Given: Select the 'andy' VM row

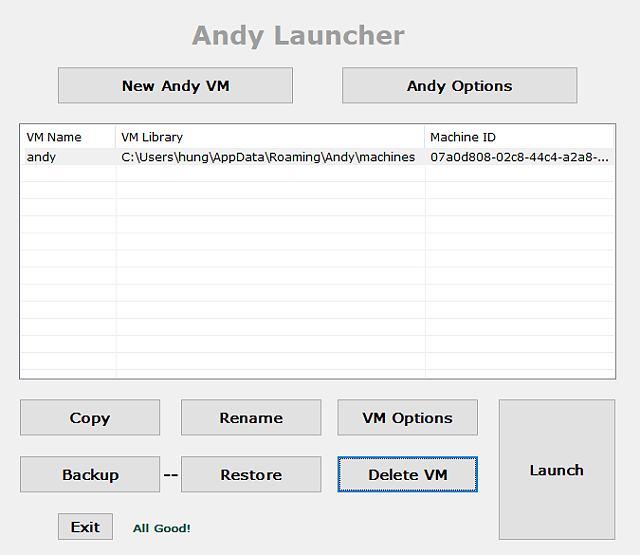Looking at the screenshot, I should tap(317, 157).
